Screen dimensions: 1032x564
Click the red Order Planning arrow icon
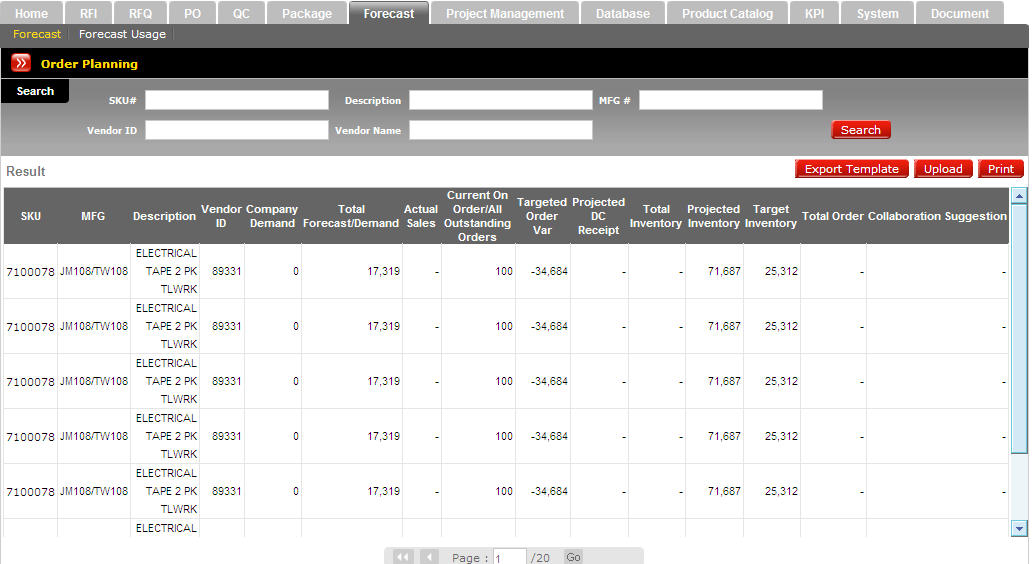point(21,63)
